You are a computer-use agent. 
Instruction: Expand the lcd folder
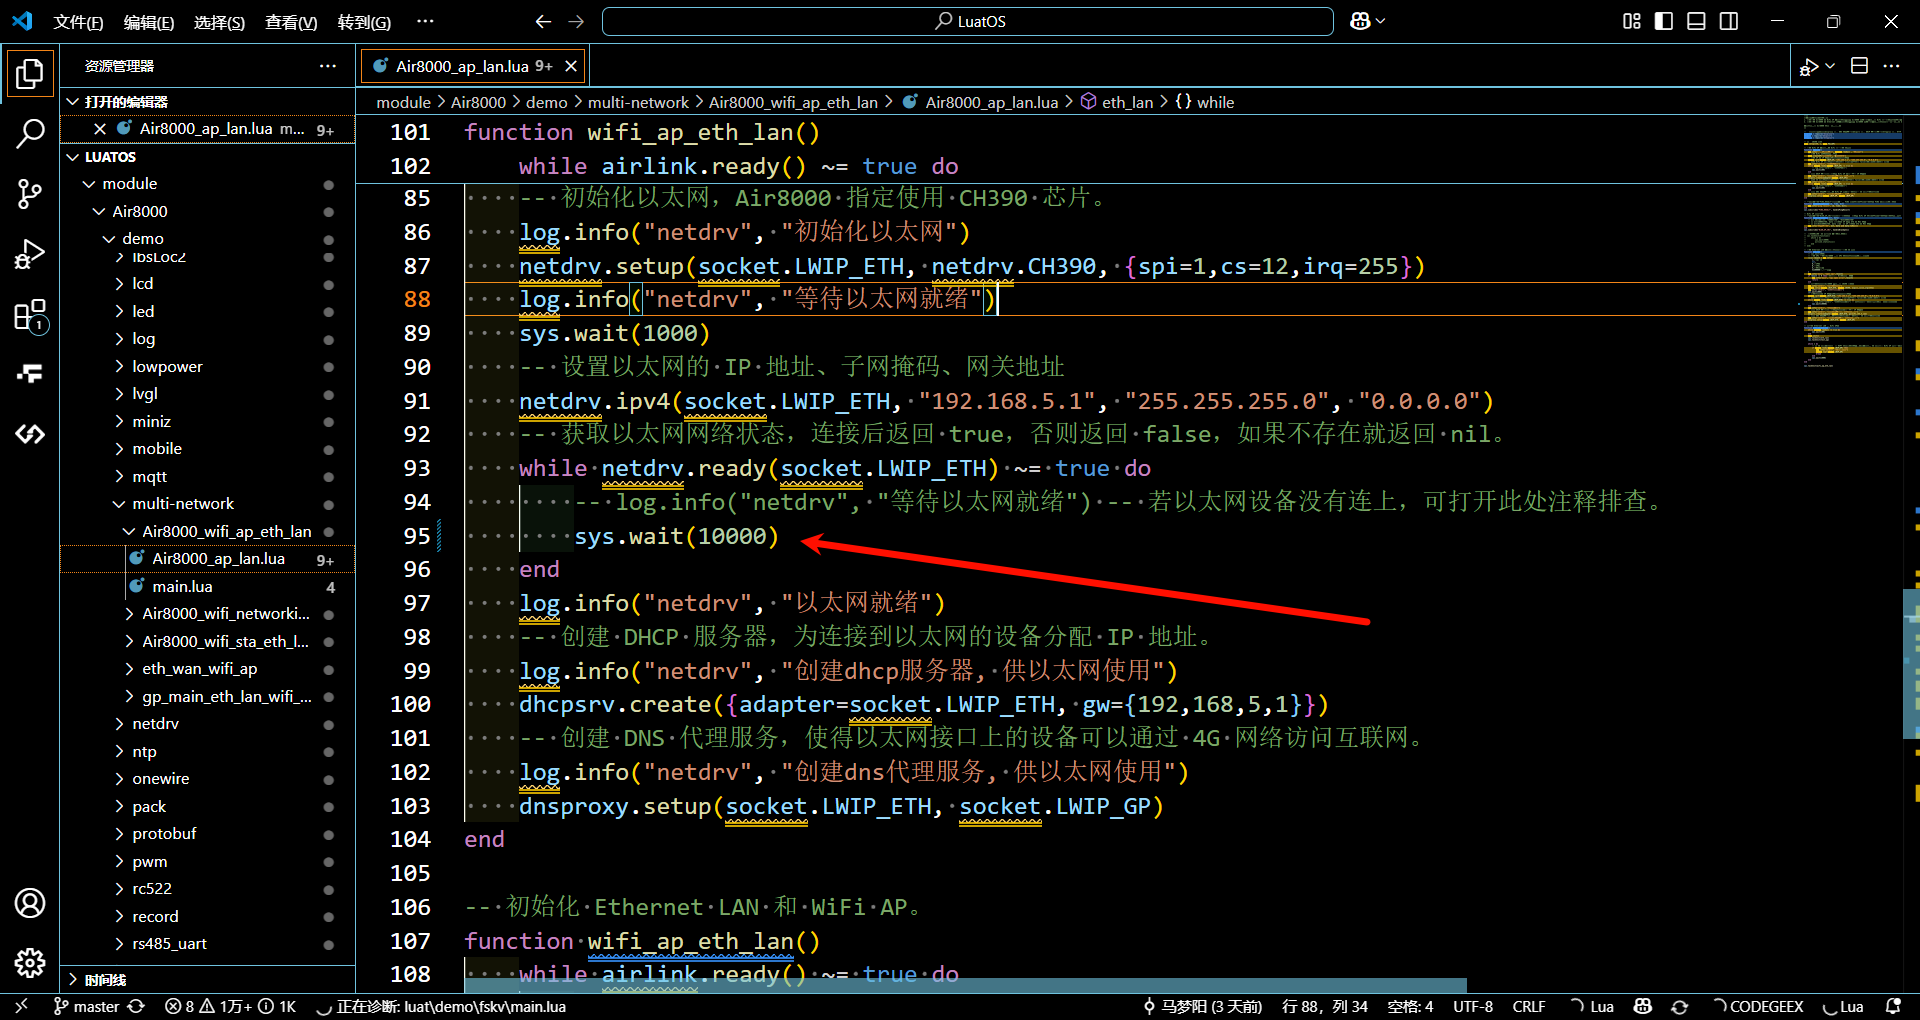point(208,284)
